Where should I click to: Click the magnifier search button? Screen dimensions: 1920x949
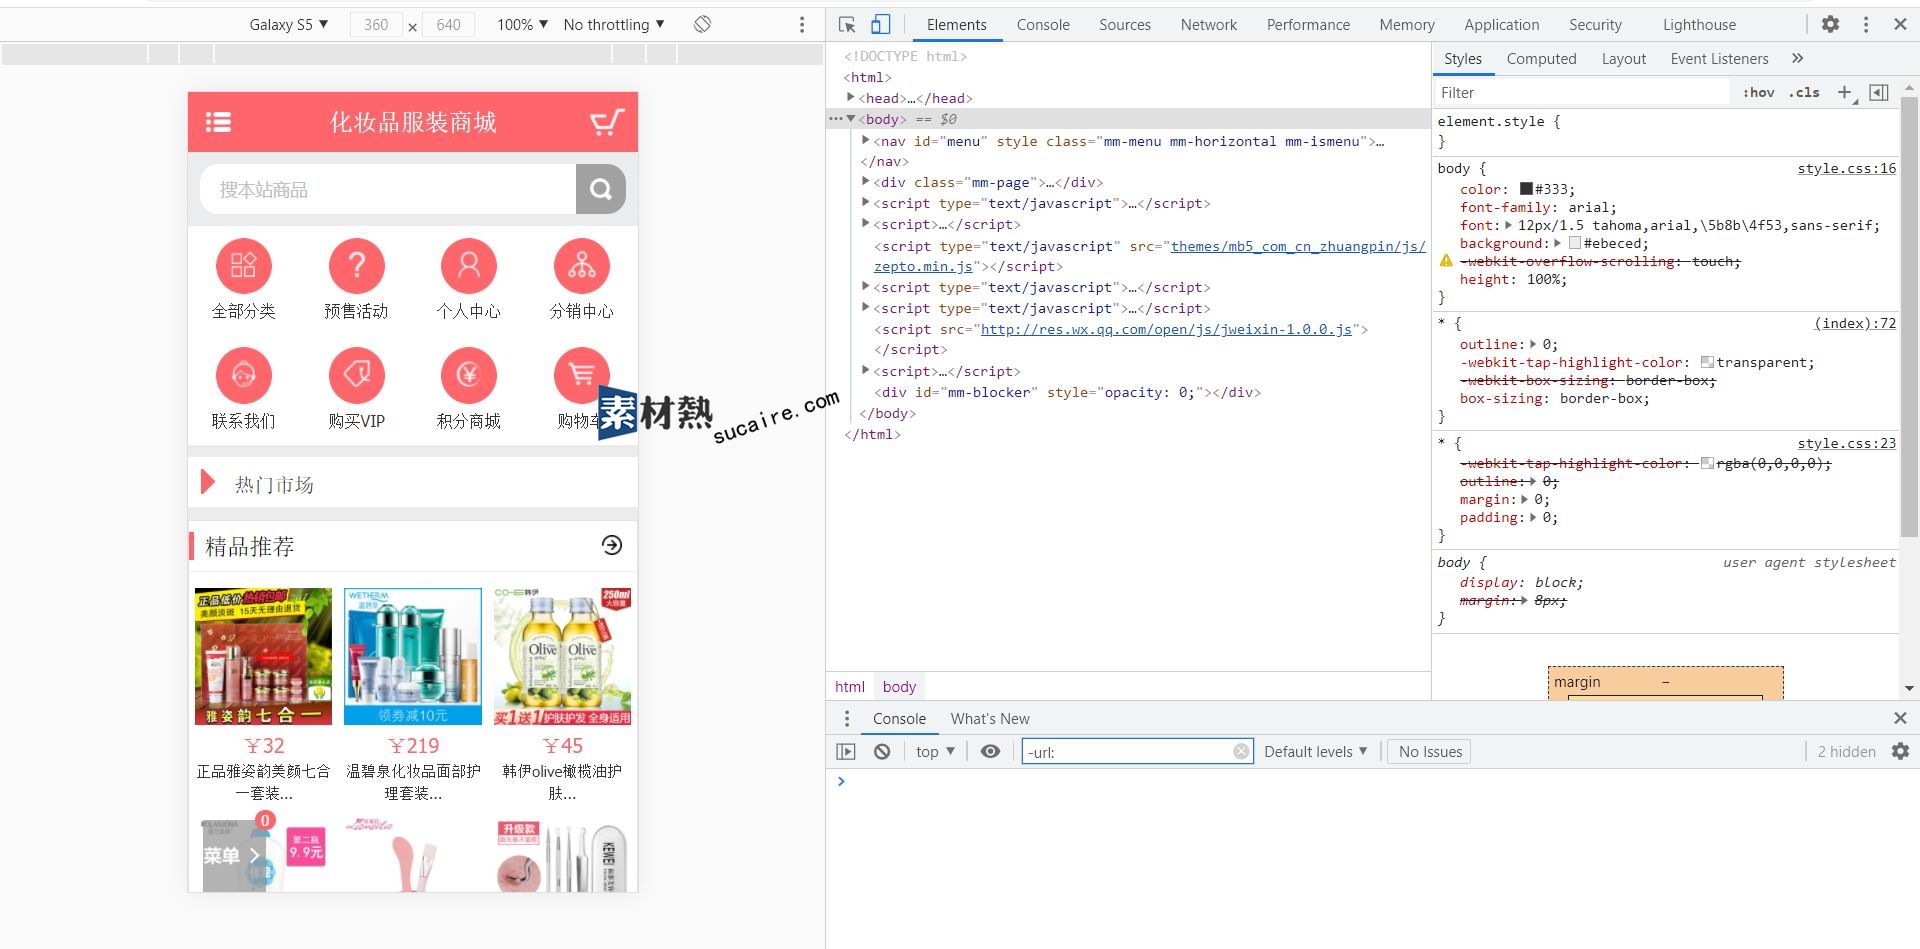click(x=601, y=189)
